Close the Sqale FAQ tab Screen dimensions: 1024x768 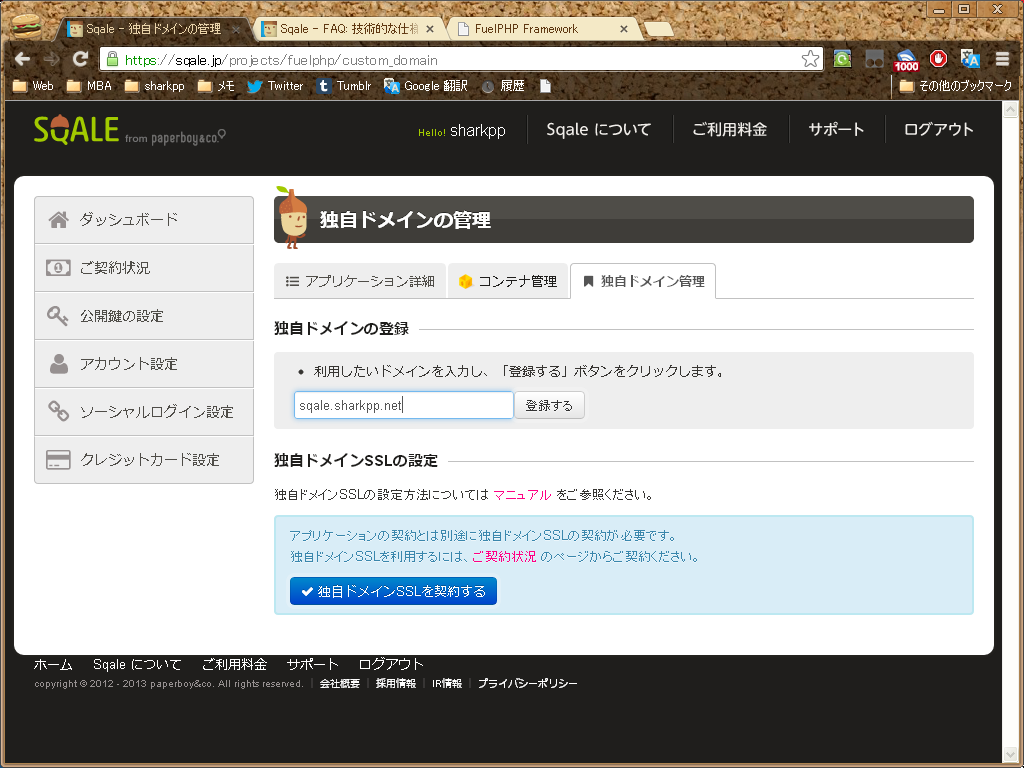coord(430,29)
